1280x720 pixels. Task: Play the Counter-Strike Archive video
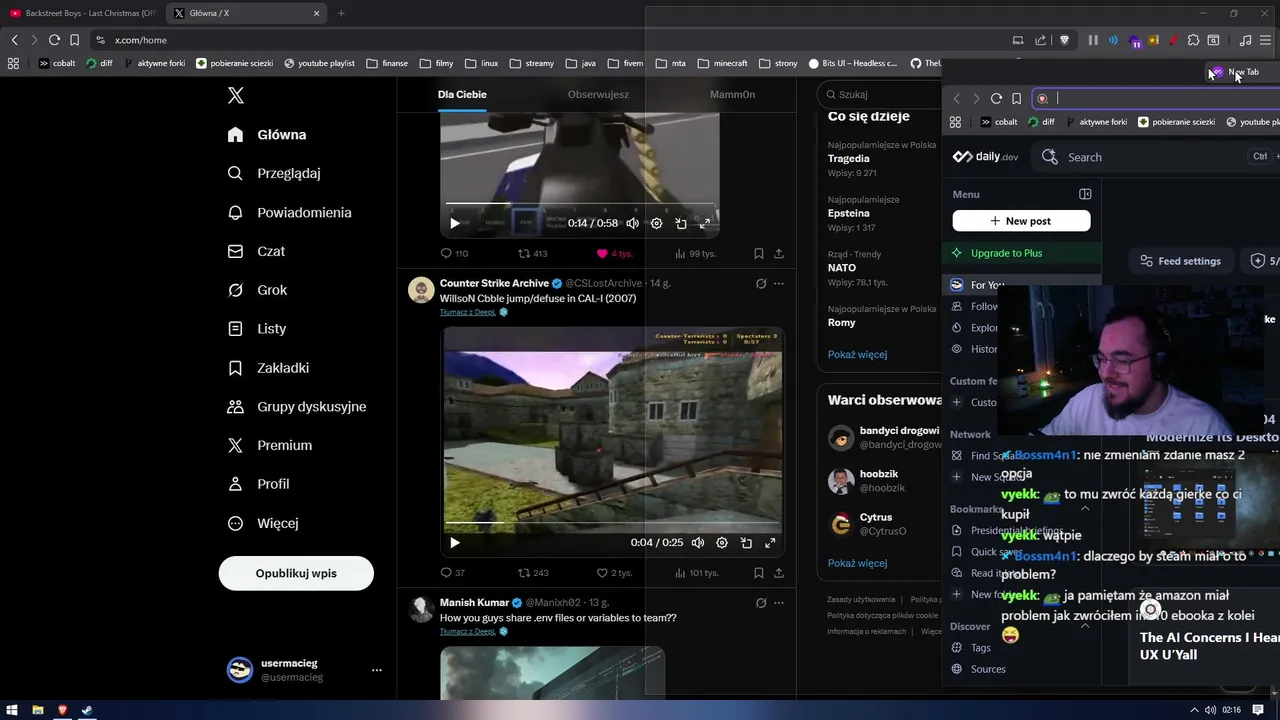coord(455,543)
